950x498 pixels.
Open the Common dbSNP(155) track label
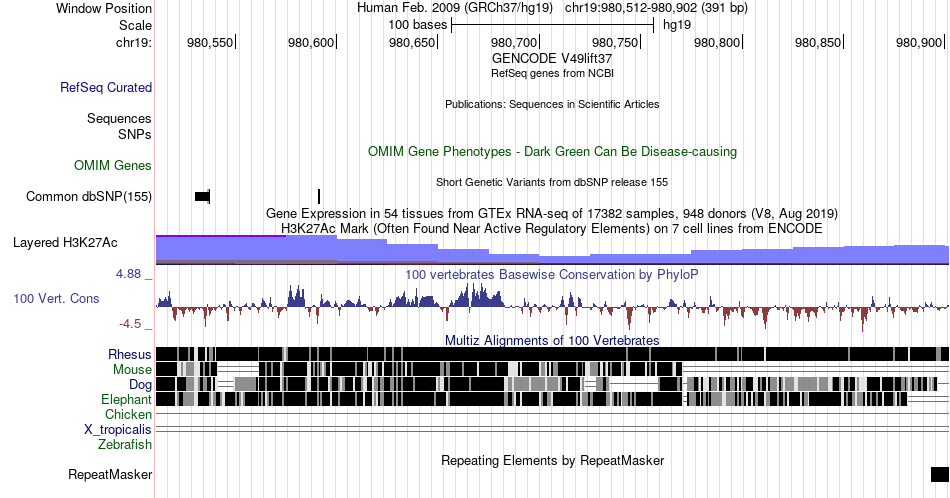tap(89, 196)
